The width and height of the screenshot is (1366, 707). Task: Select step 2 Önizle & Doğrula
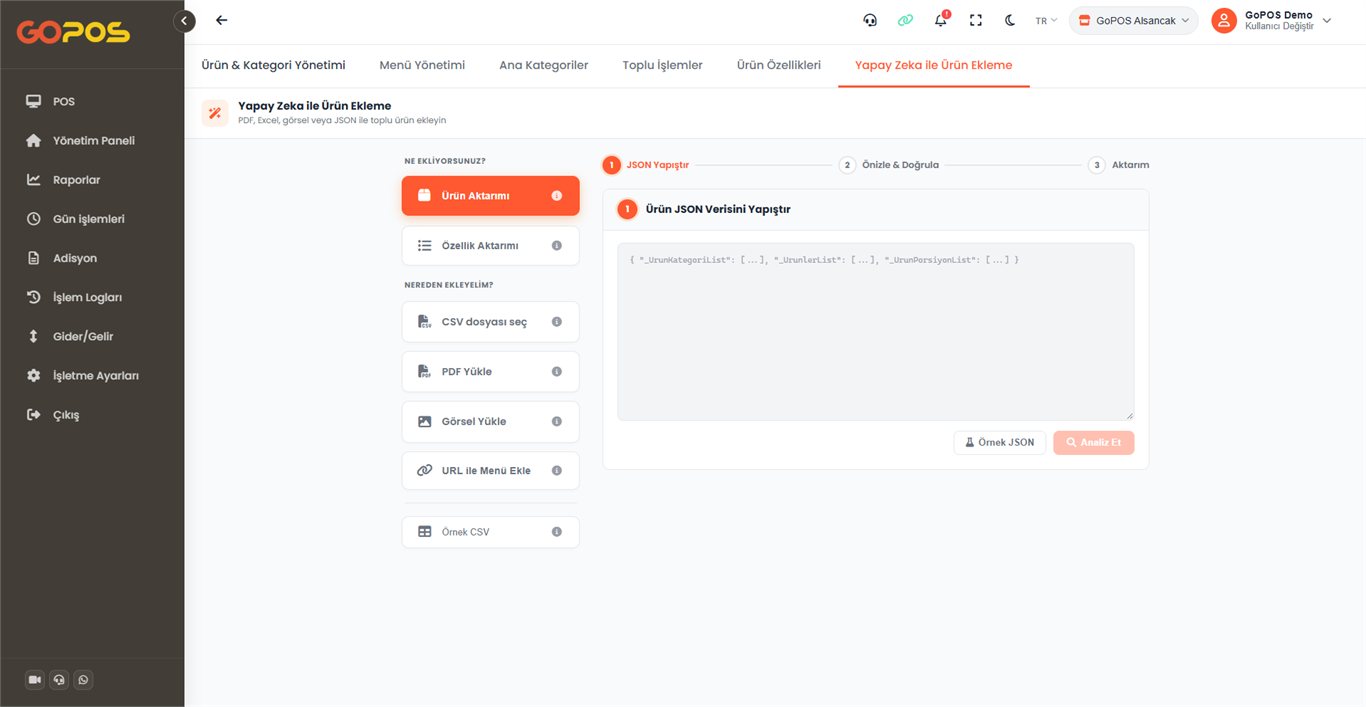pos(889,165)
